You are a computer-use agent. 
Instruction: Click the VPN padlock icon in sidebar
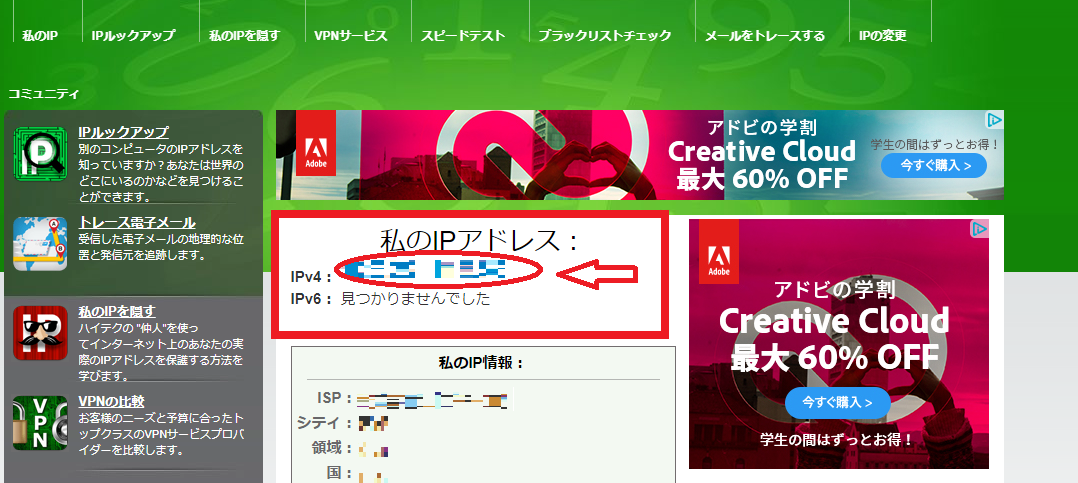point(40,423)
